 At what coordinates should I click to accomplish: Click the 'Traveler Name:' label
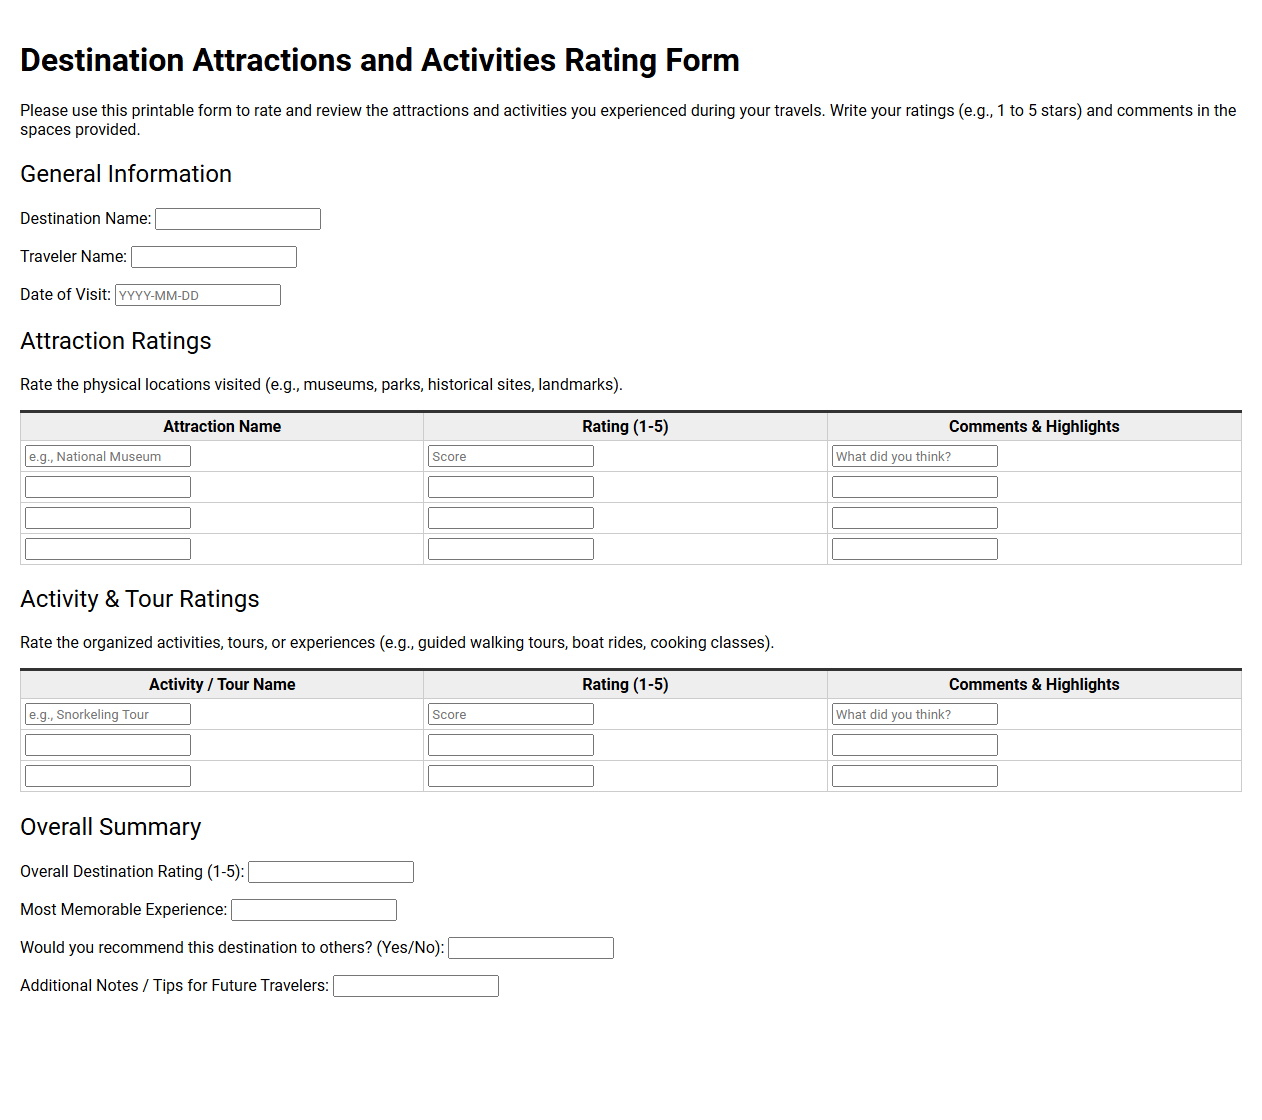click(74, 257)
